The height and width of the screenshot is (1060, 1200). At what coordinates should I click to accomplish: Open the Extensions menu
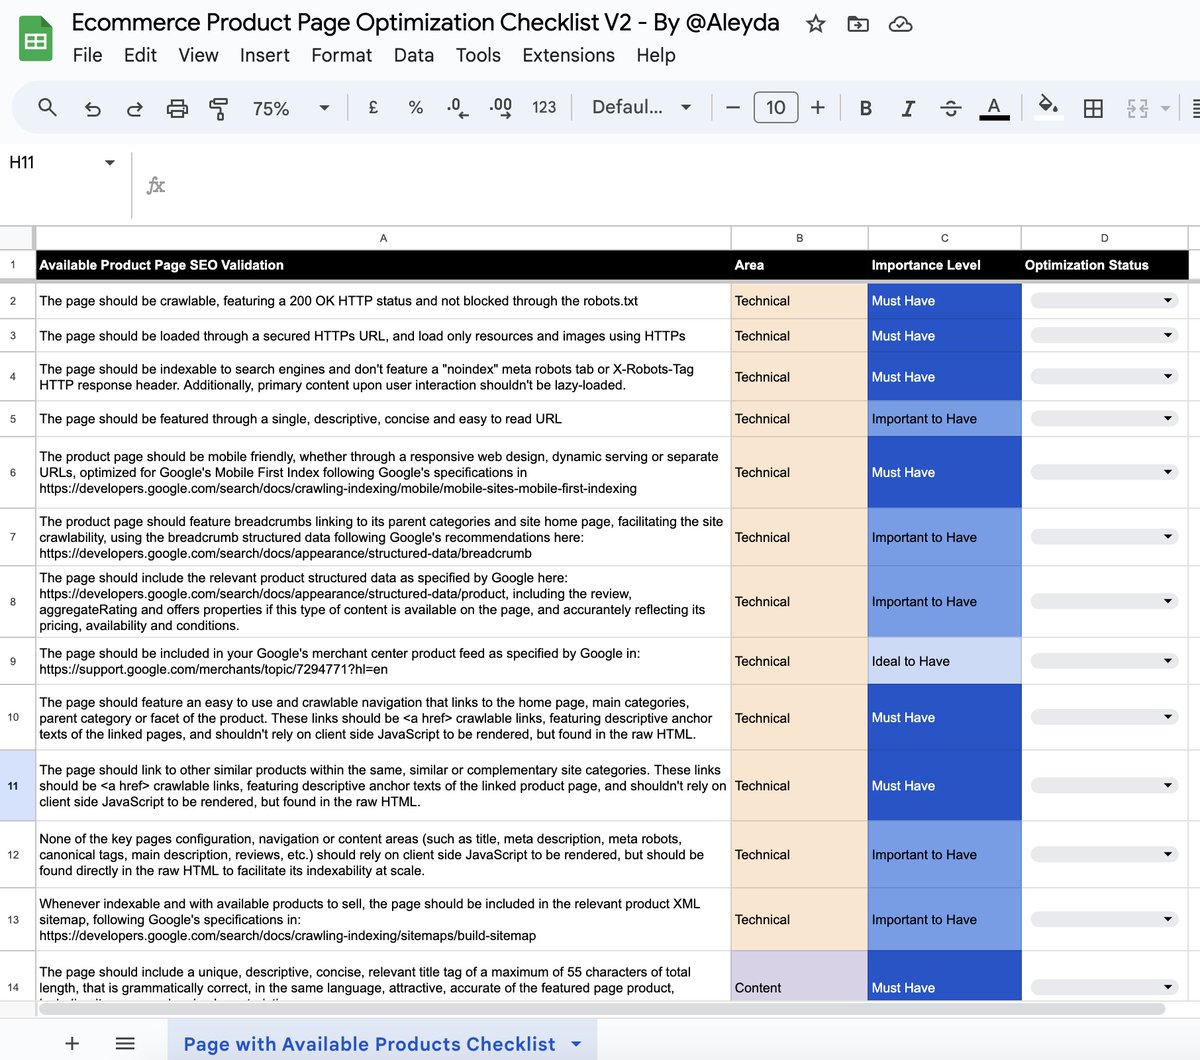click(x=568, y=56)
